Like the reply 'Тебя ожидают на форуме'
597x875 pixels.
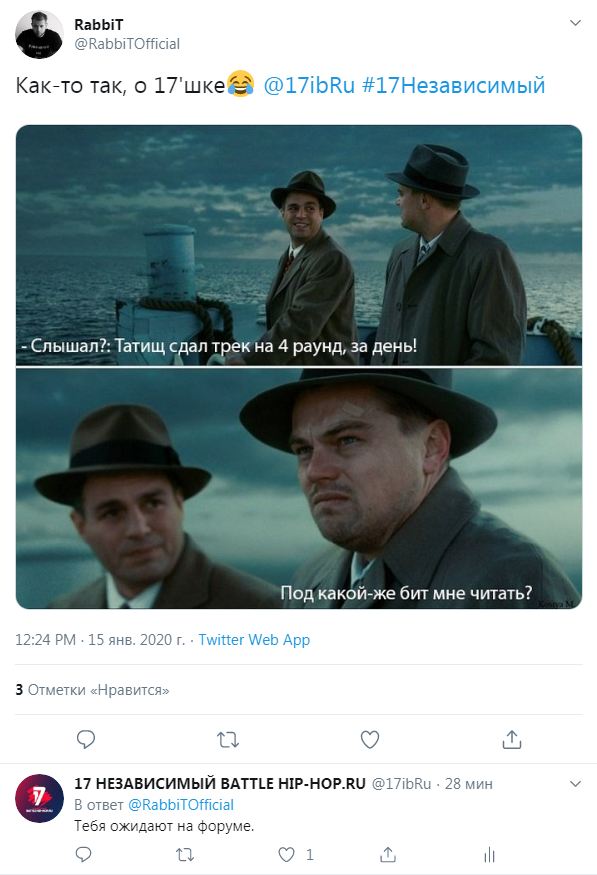pyautogui.click(x=286, y=854)
